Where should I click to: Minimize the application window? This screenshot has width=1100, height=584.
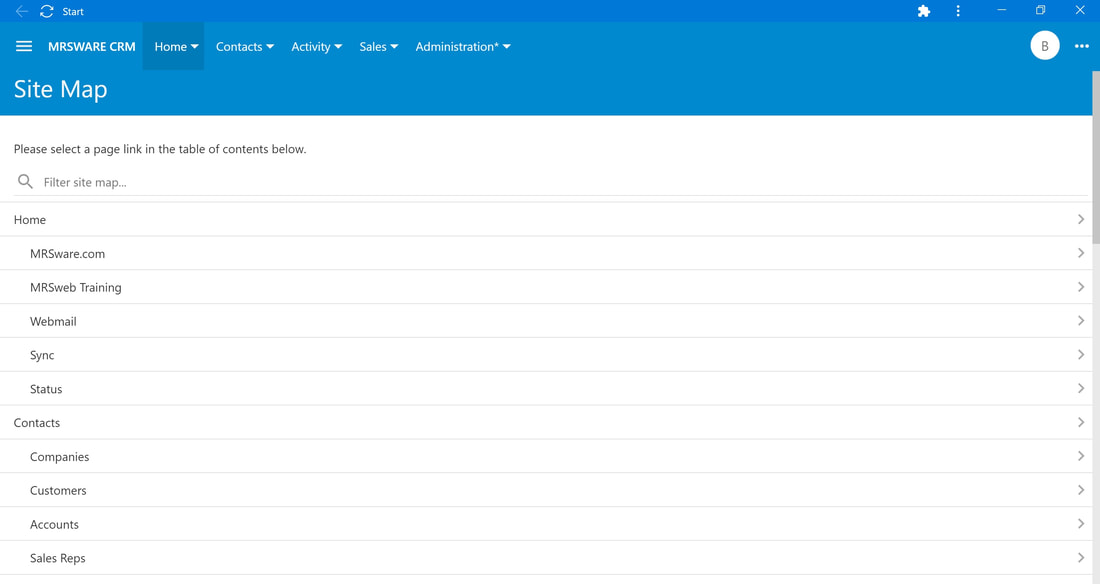point(1002,11)
